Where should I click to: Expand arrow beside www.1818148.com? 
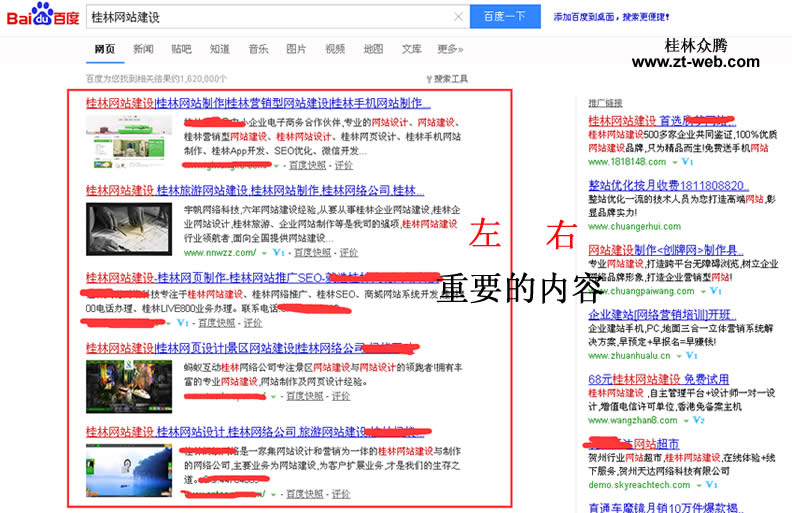(x=675, y=163)
